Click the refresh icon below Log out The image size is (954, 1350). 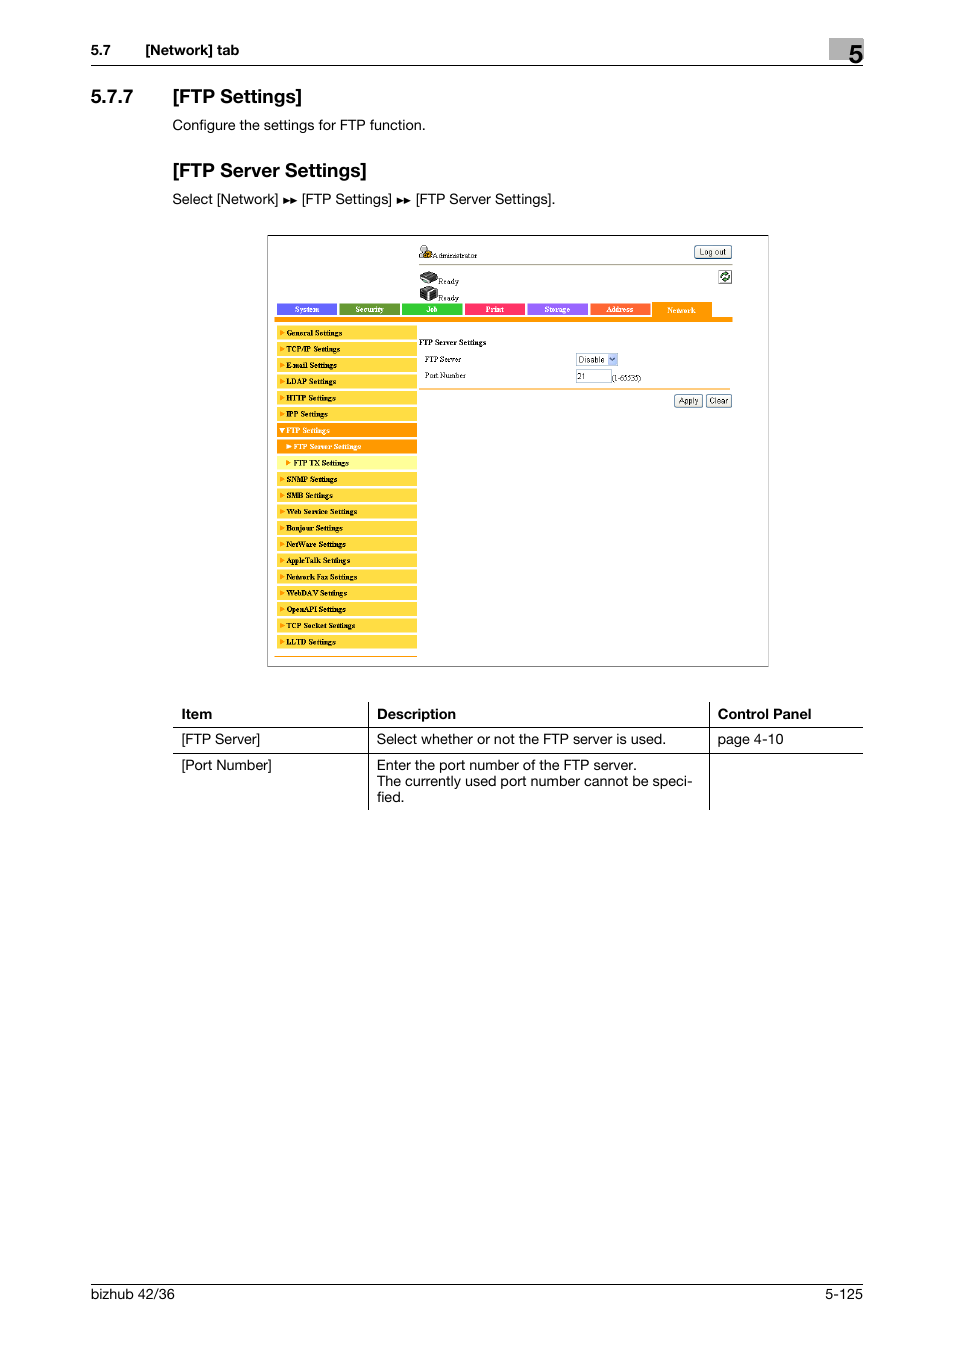click(x=725, y=277)
